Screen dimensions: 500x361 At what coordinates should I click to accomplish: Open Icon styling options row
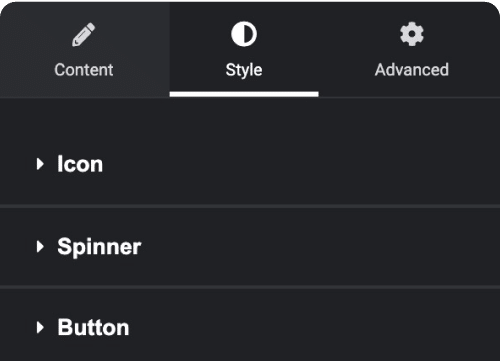pyautogui.click(x=250, y=164)
